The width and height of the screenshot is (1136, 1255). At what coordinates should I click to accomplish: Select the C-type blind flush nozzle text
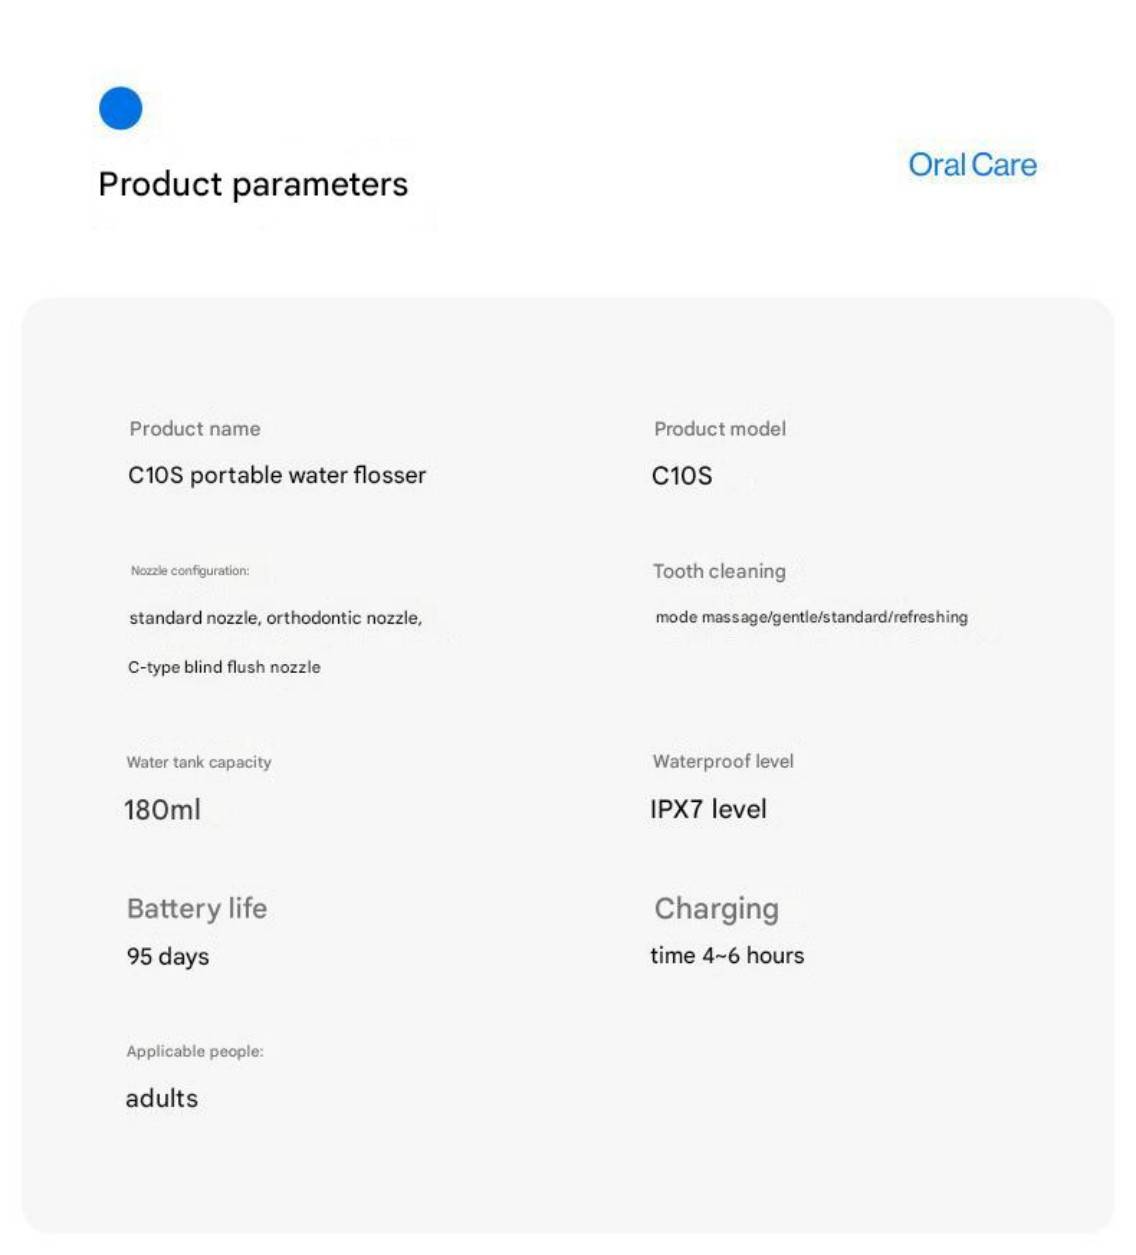point(224,667)
